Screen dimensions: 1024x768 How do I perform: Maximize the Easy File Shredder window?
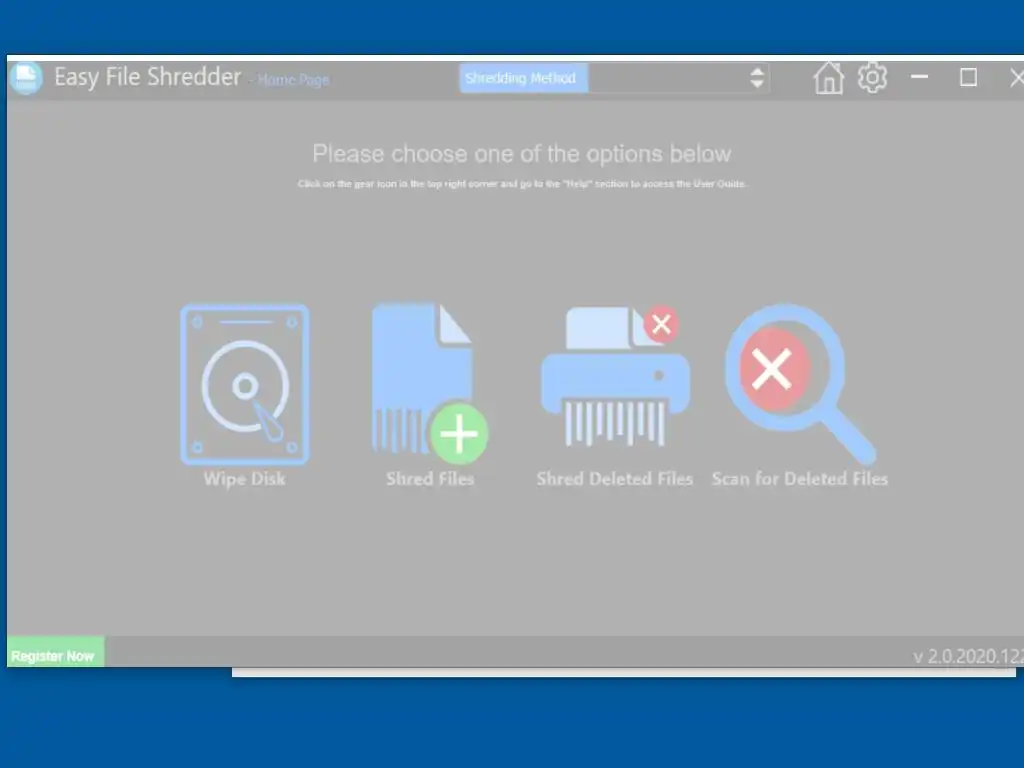click(968, 78)
